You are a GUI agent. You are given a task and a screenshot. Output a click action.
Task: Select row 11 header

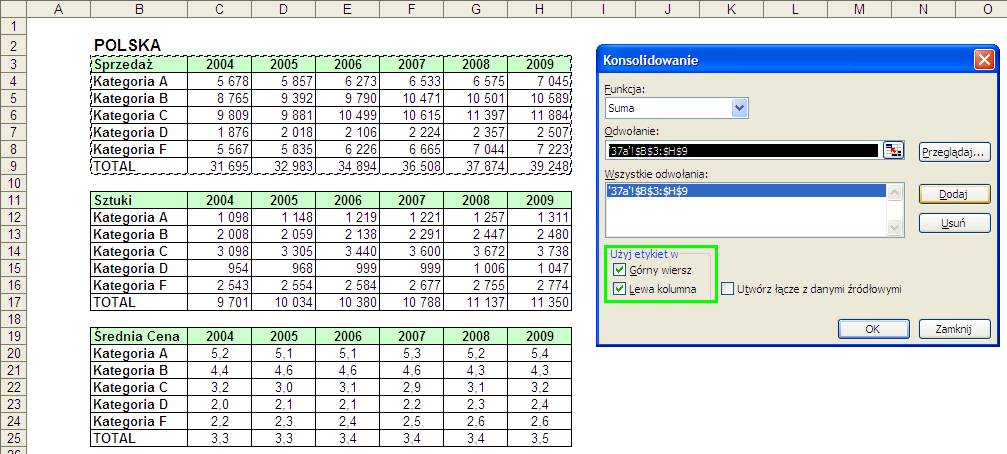13,200
